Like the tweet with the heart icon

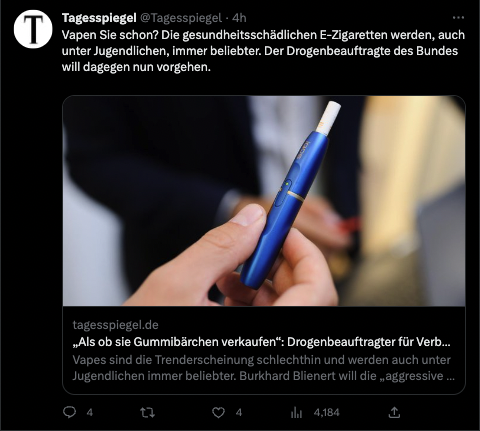[x=218, y=413]
